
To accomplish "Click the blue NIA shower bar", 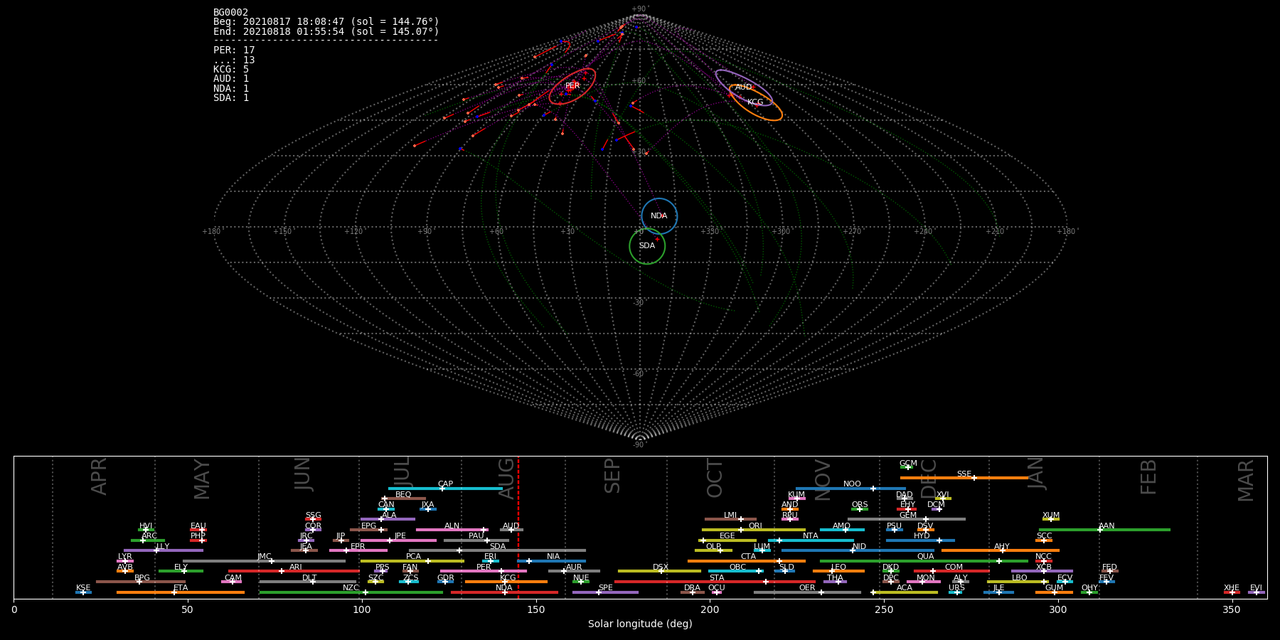I will click(x=553, y=561).
